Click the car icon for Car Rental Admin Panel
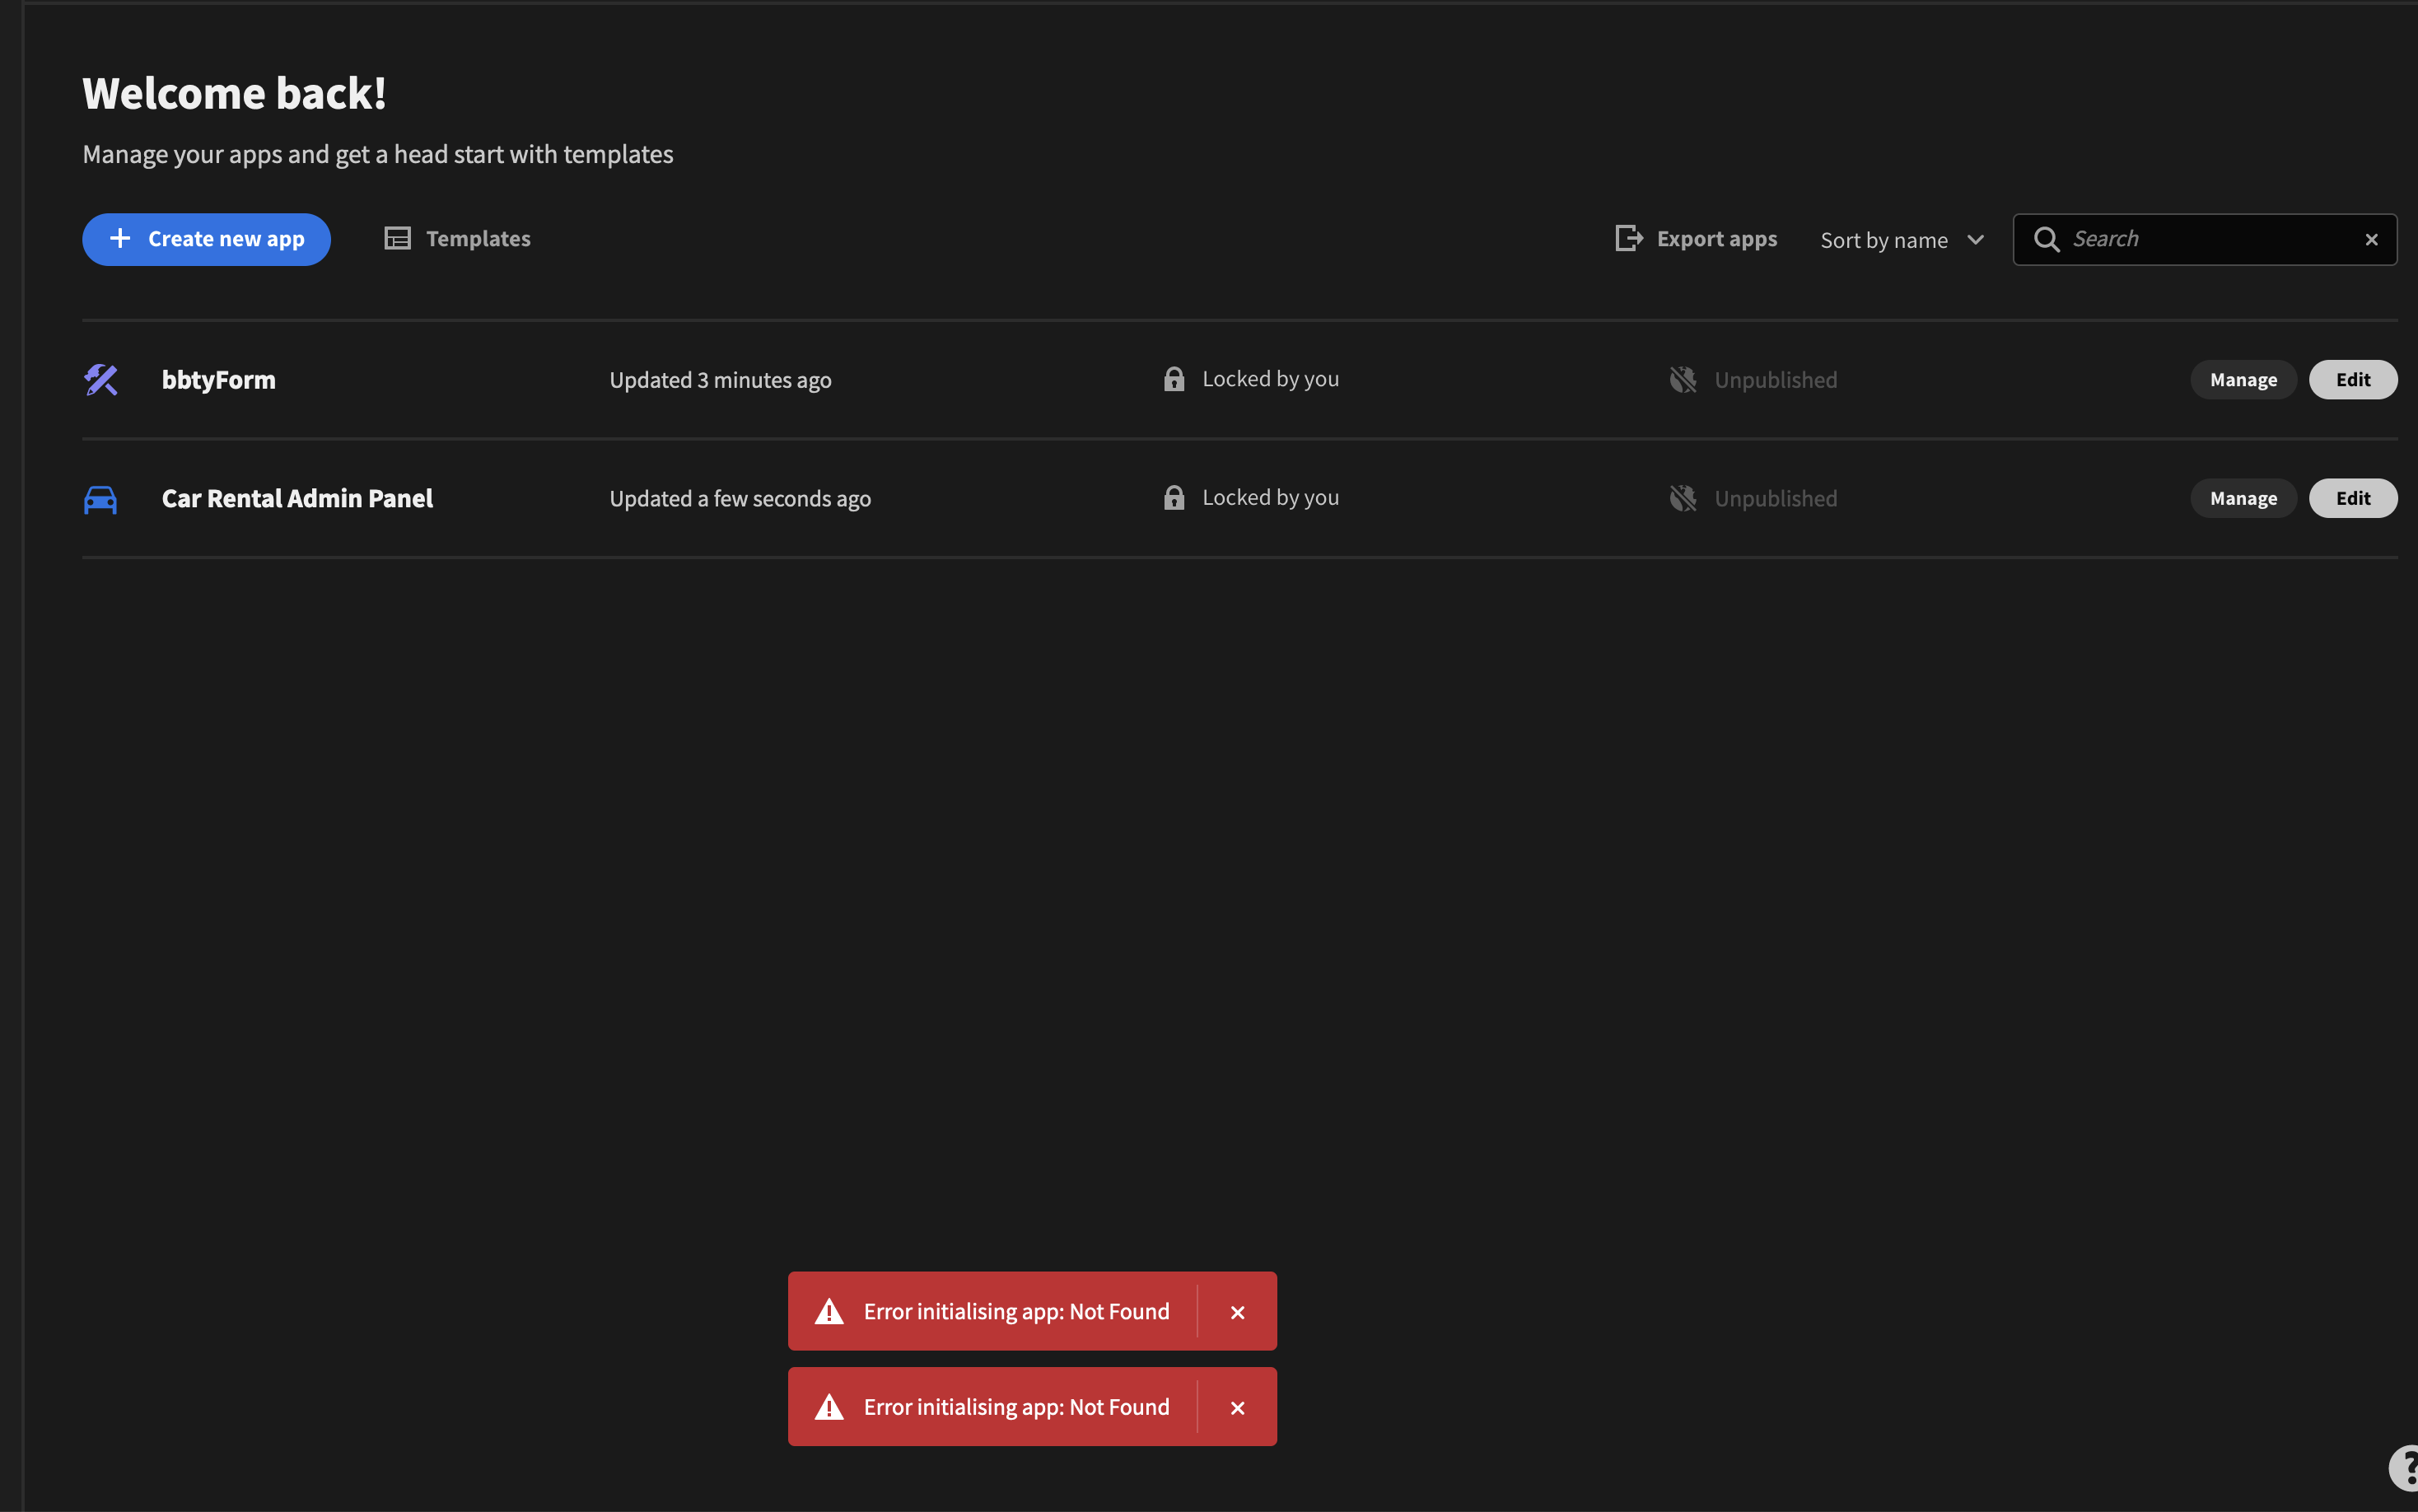 click(101, 498)
